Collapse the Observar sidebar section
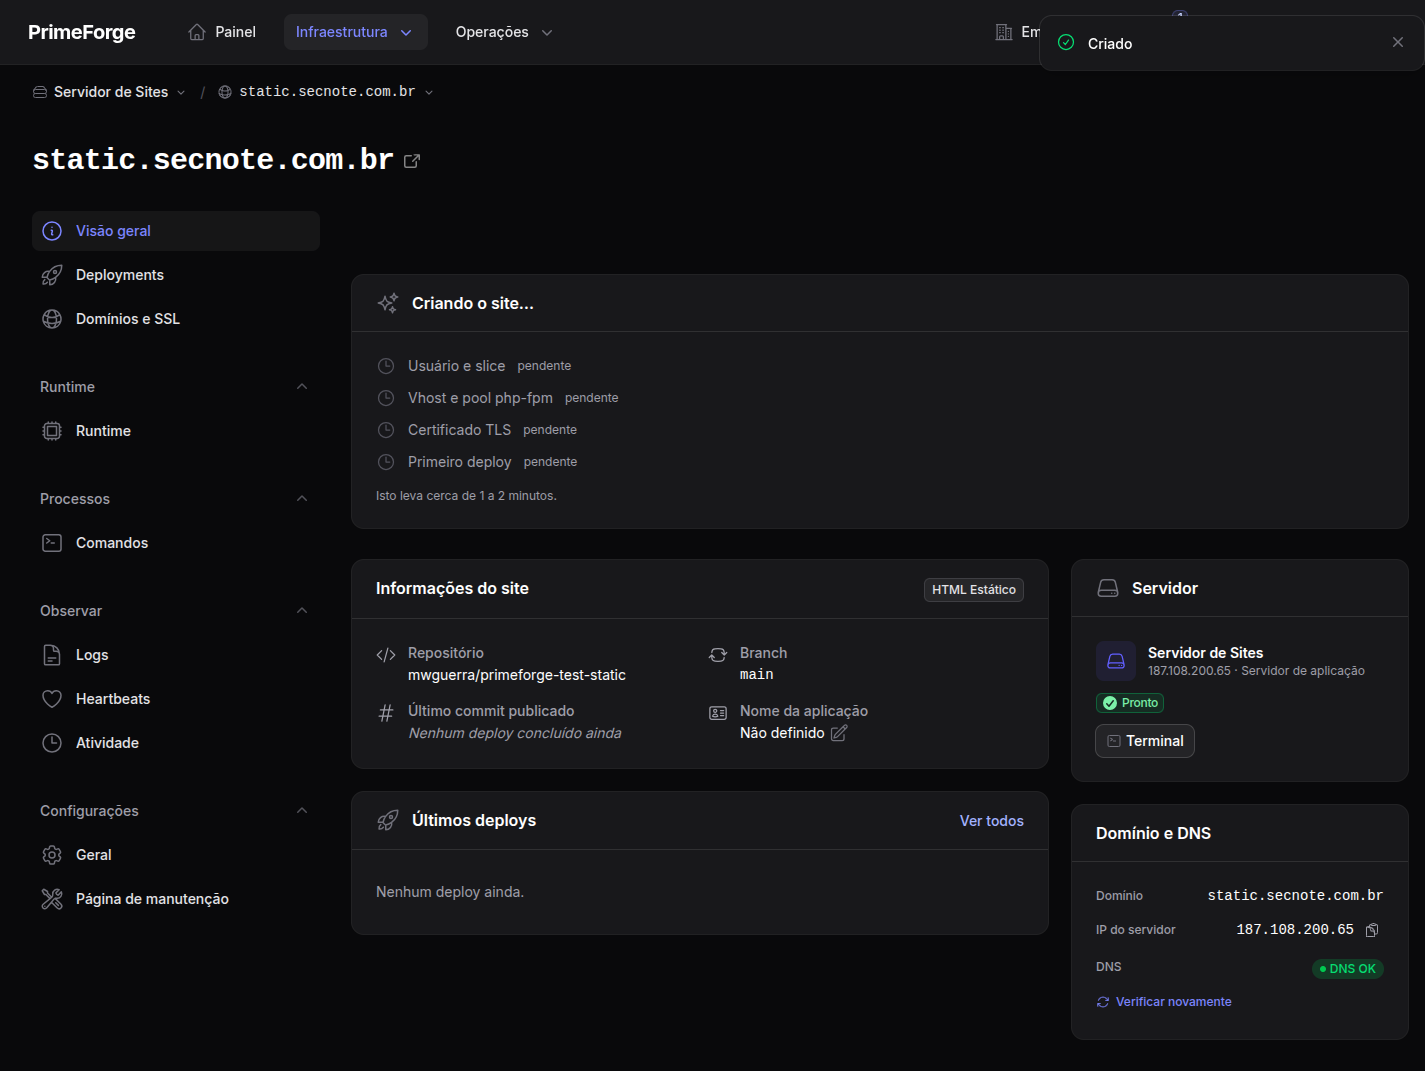Screen dimensions: 1425x1071 pyautogui.click(x=302, y=611)
